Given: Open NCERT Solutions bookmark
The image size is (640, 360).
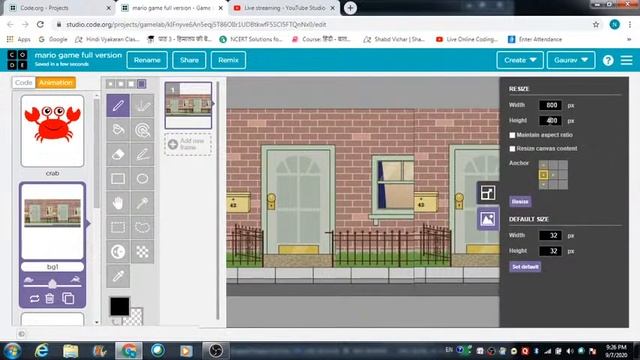Looking at the screenshot, I should pos(251,40).
